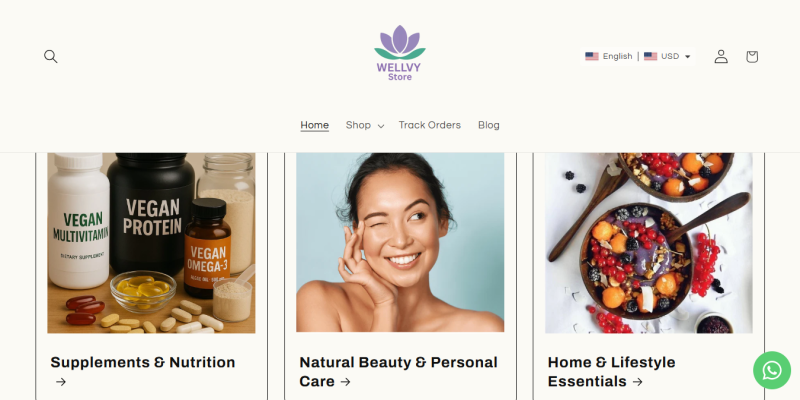Go to the Home menu item
The height and width of the screenshot is (400, 800).
click(314, 125)
